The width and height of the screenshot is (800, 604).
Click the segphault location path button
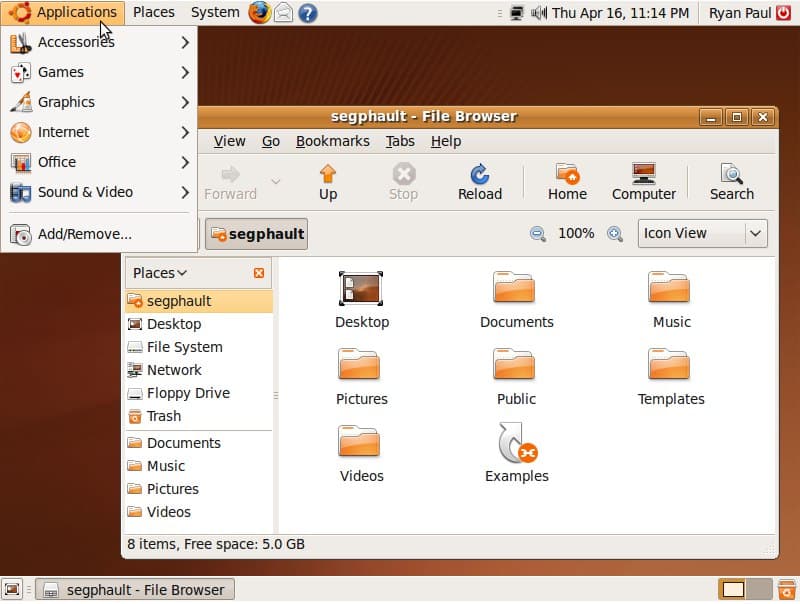click(256, 234)
